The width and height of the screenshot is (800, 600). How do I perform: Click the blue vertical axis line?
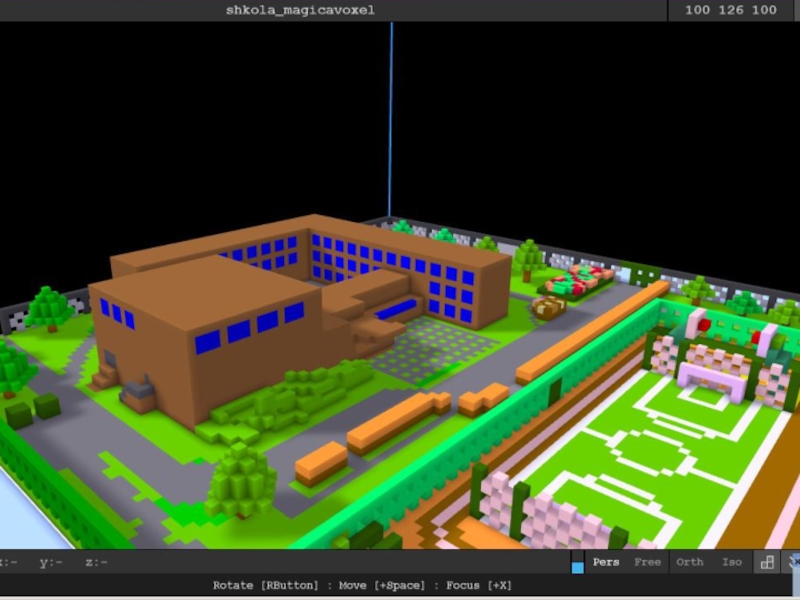click(390, 120)
